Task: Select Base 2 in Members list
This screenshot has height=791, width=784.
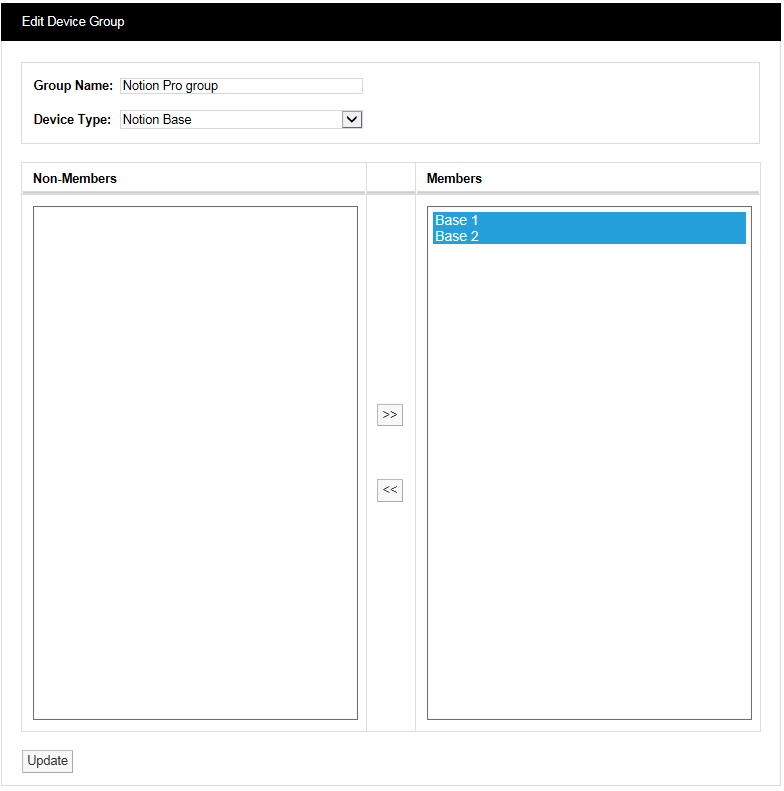Action: (x=588, y=236)
